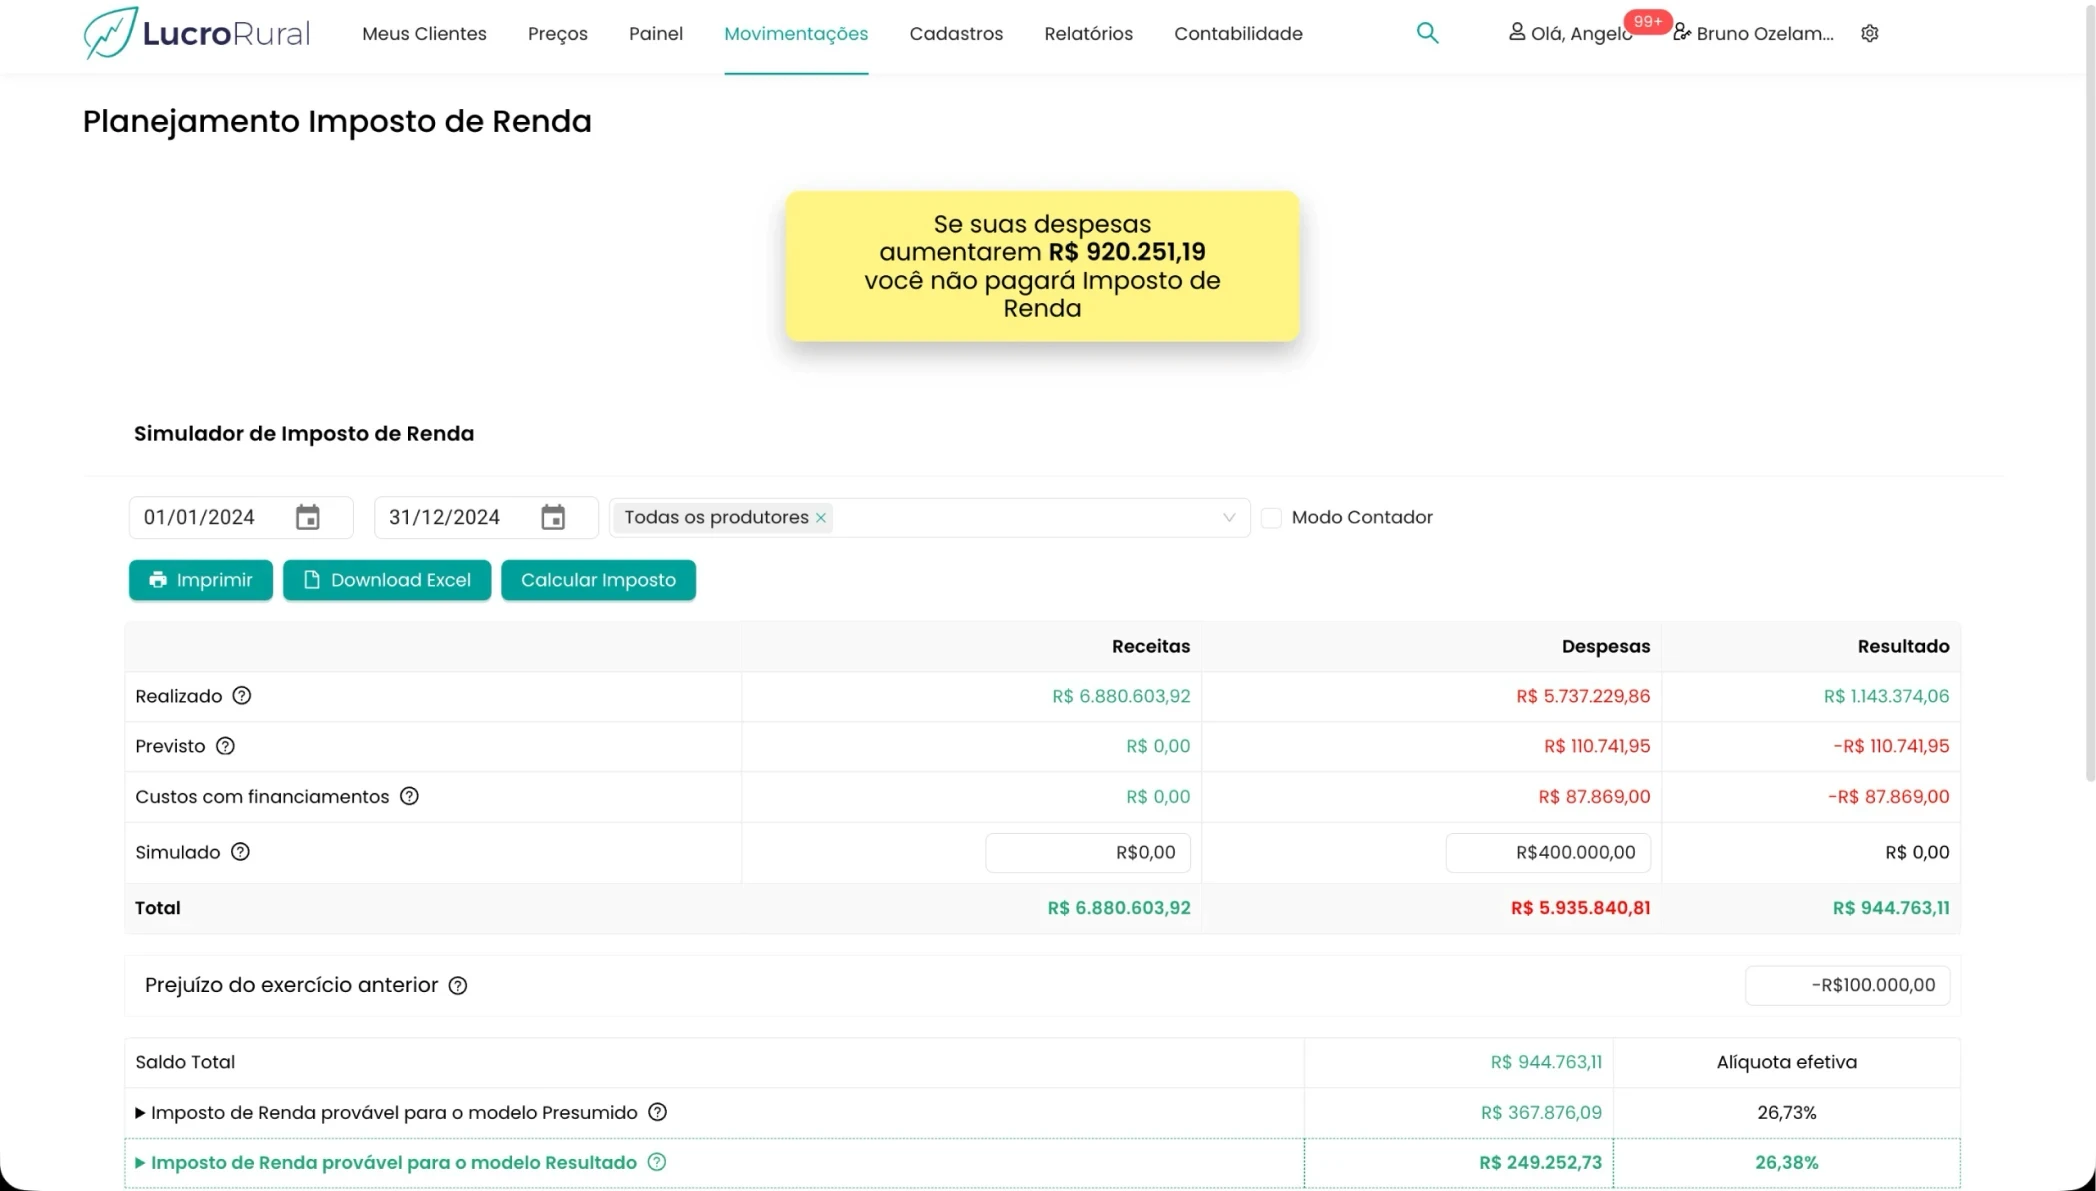Open the produtores dropdown arrow
Screen dimensions: 2096x1191
[x=1229, y=517]
